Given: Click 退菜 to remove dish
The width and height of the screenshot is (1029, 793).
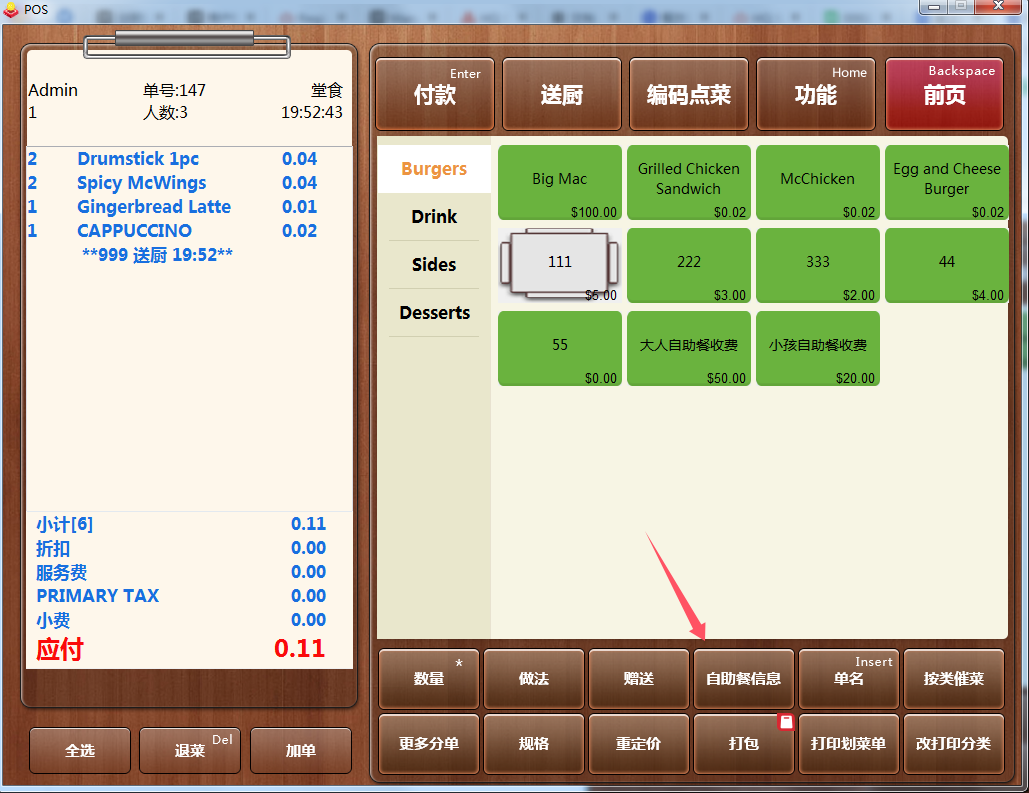Looking at the screenshot, I should point(190,750).
